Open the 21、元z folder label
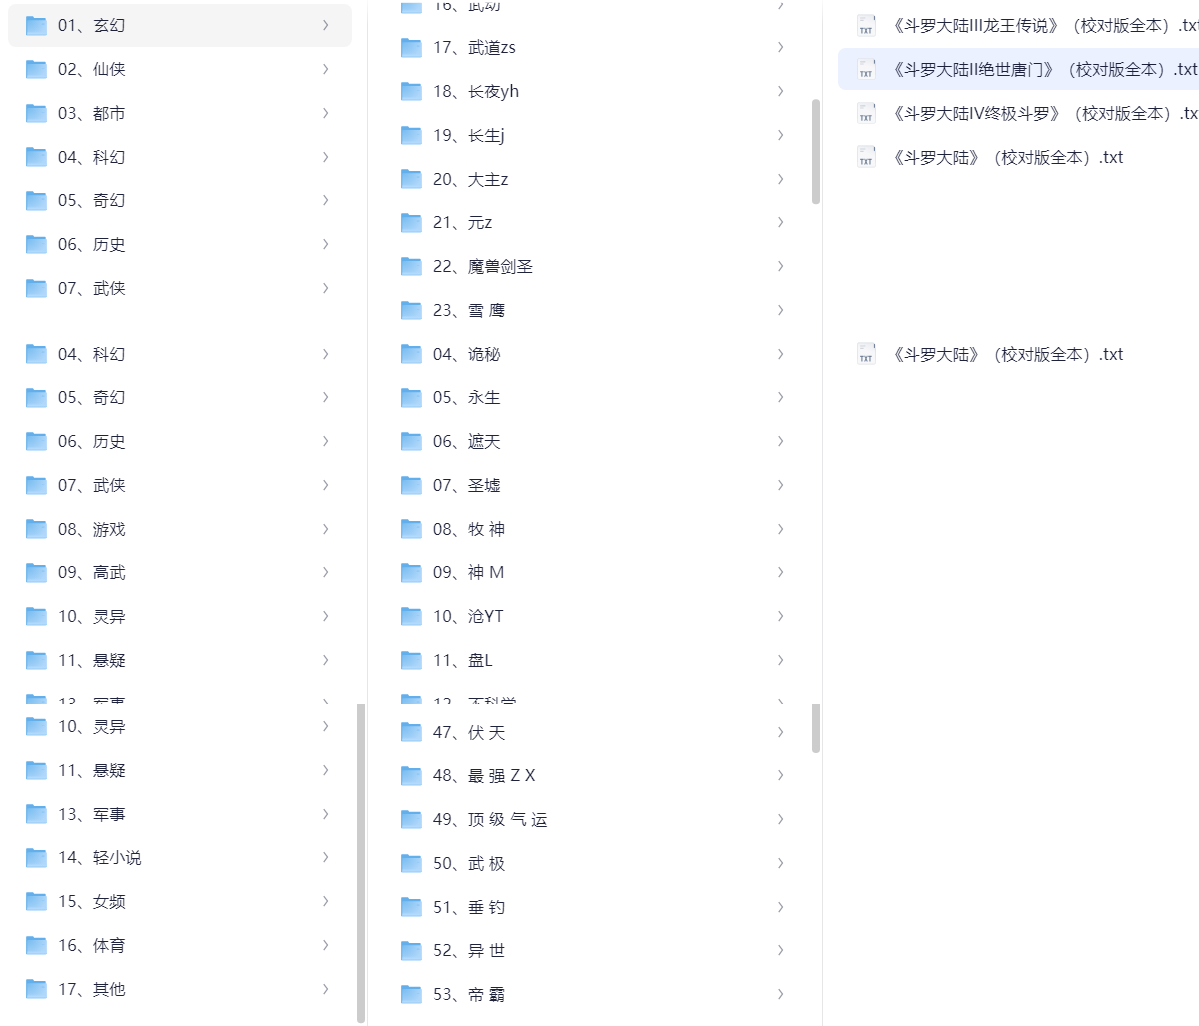This screenshot has width=1199, height=1026. [x=463, y=222]
